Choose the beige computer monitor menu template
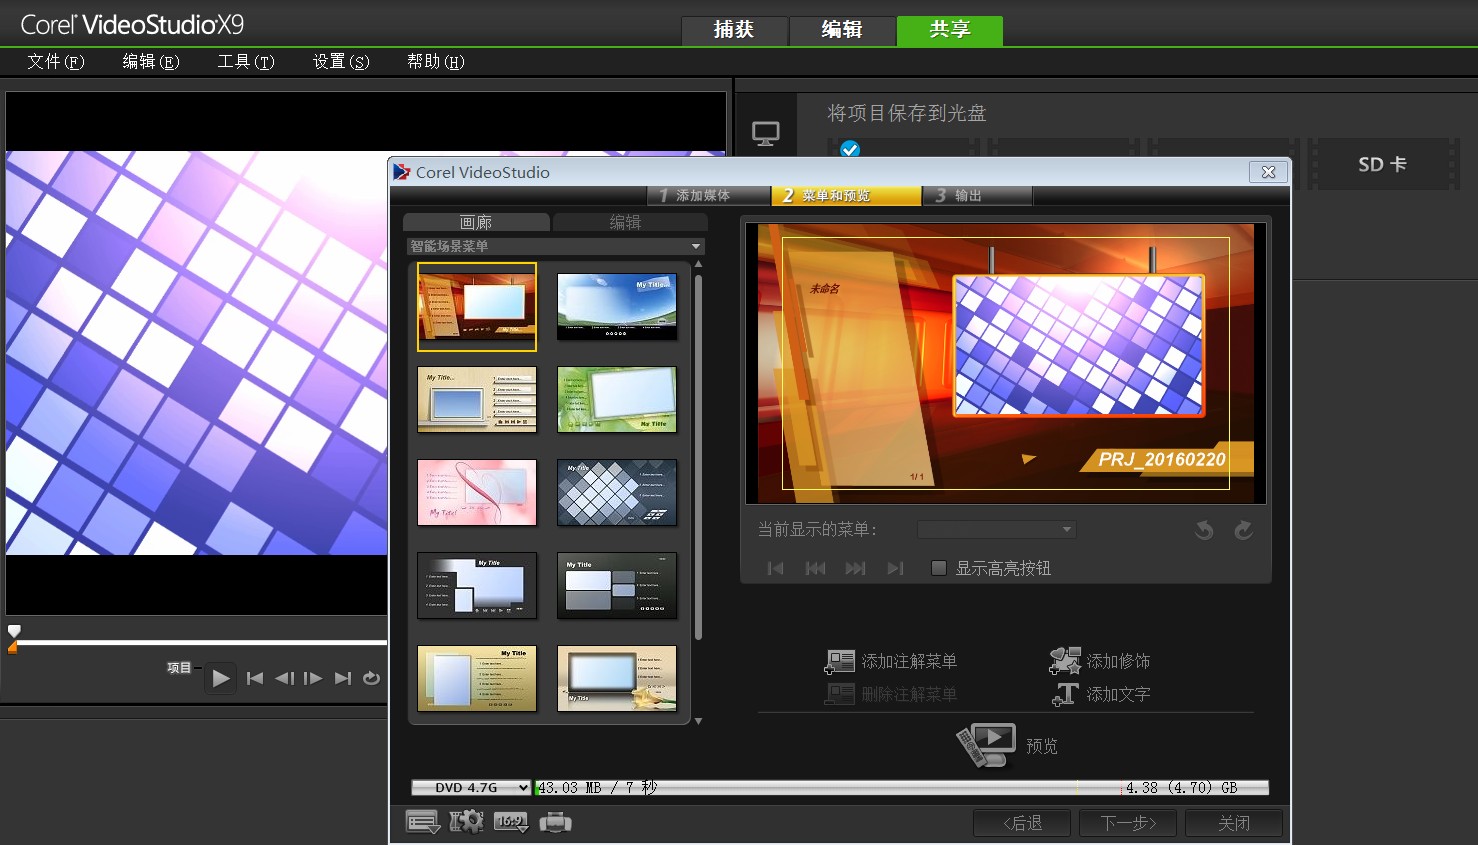The height and width of the screenshot is (845, 1478). pos(477,400)
